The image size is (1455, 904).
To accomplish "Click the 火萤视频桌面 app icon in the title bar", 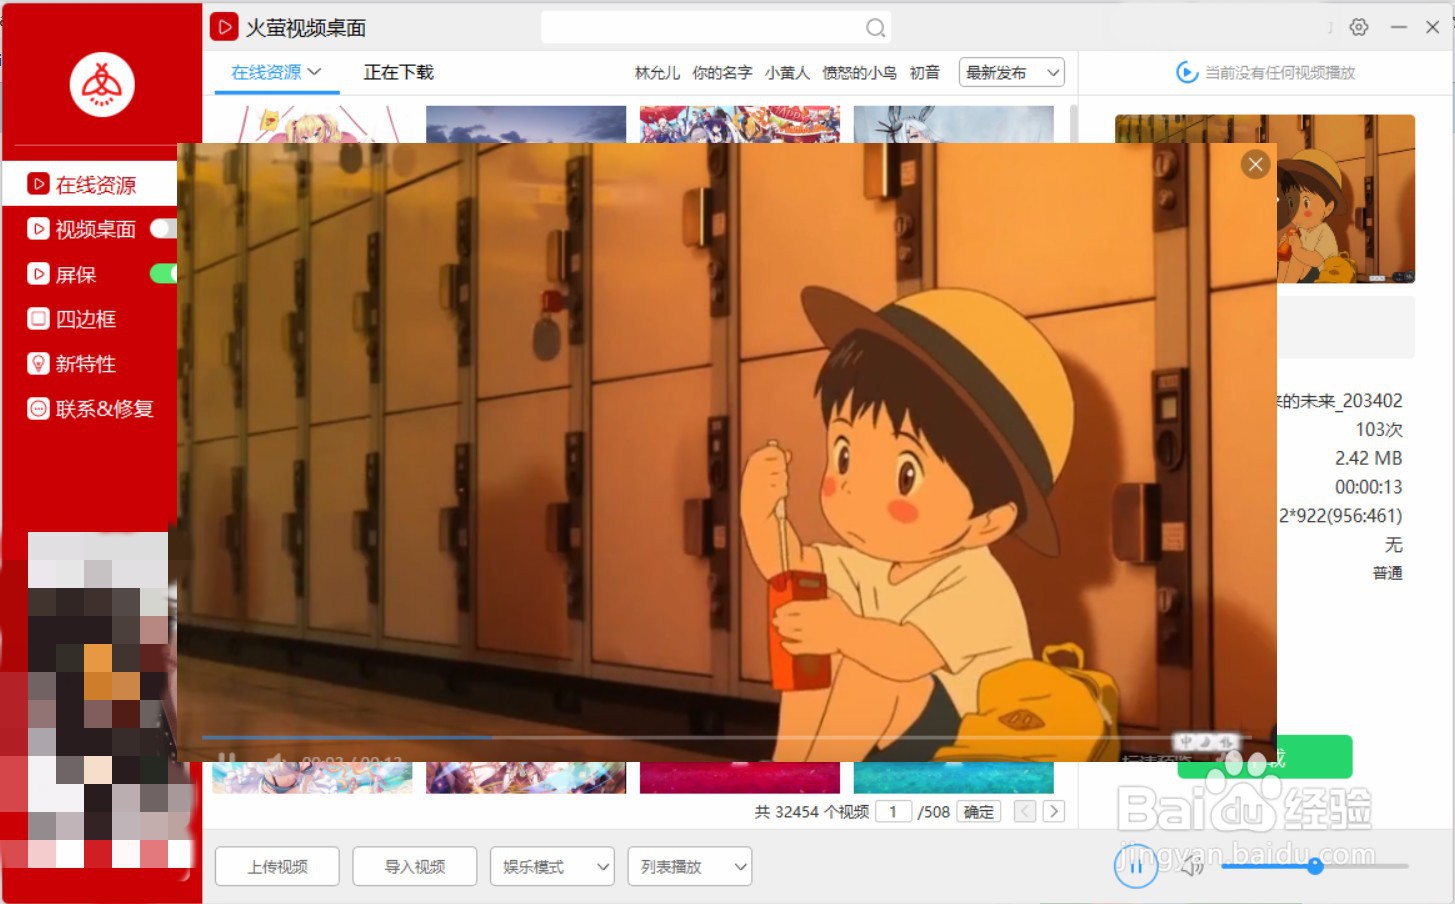I will 224,27.
